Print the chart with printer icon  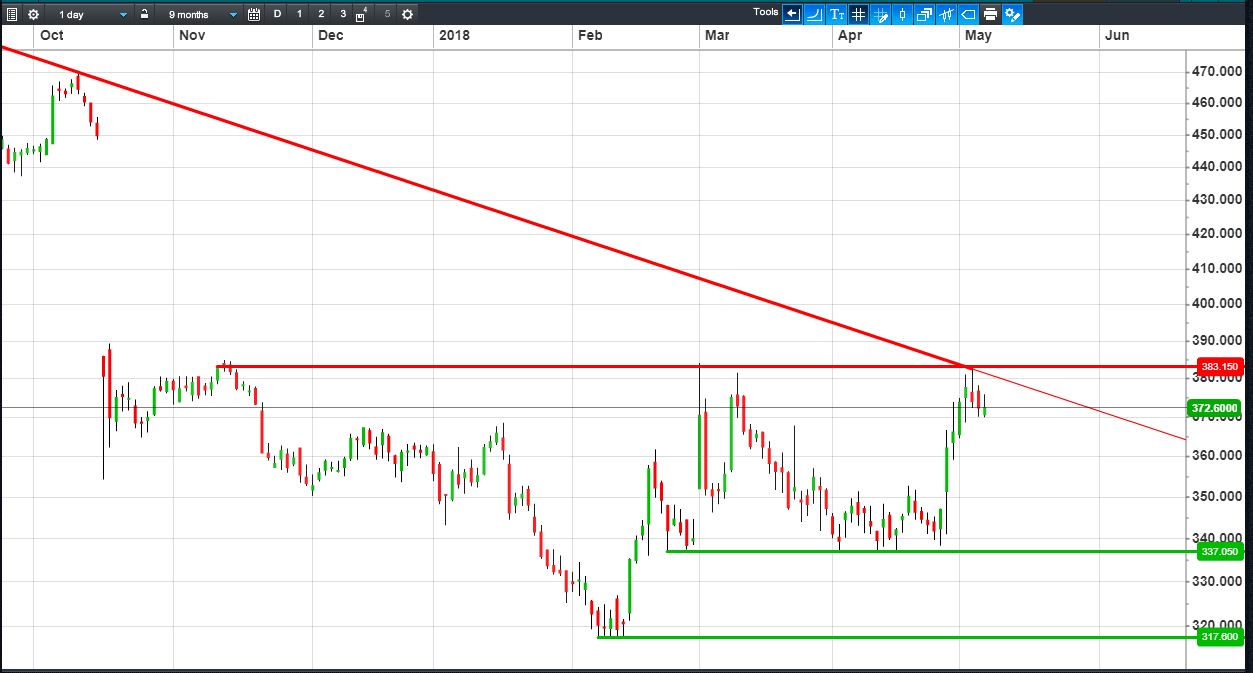(990, 14)
